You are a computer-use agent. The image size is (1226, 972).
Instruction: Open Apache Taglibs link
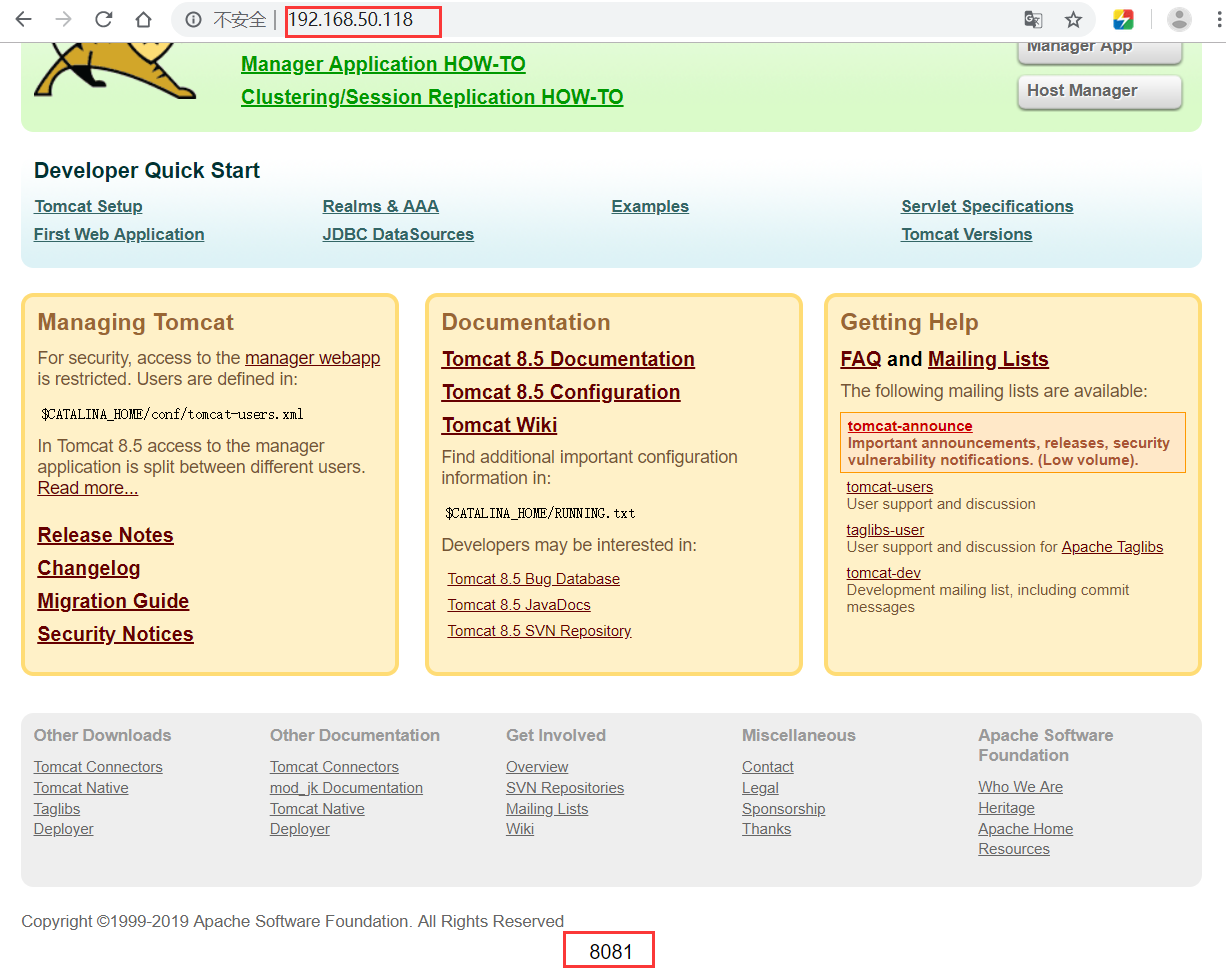point(1112,547)
